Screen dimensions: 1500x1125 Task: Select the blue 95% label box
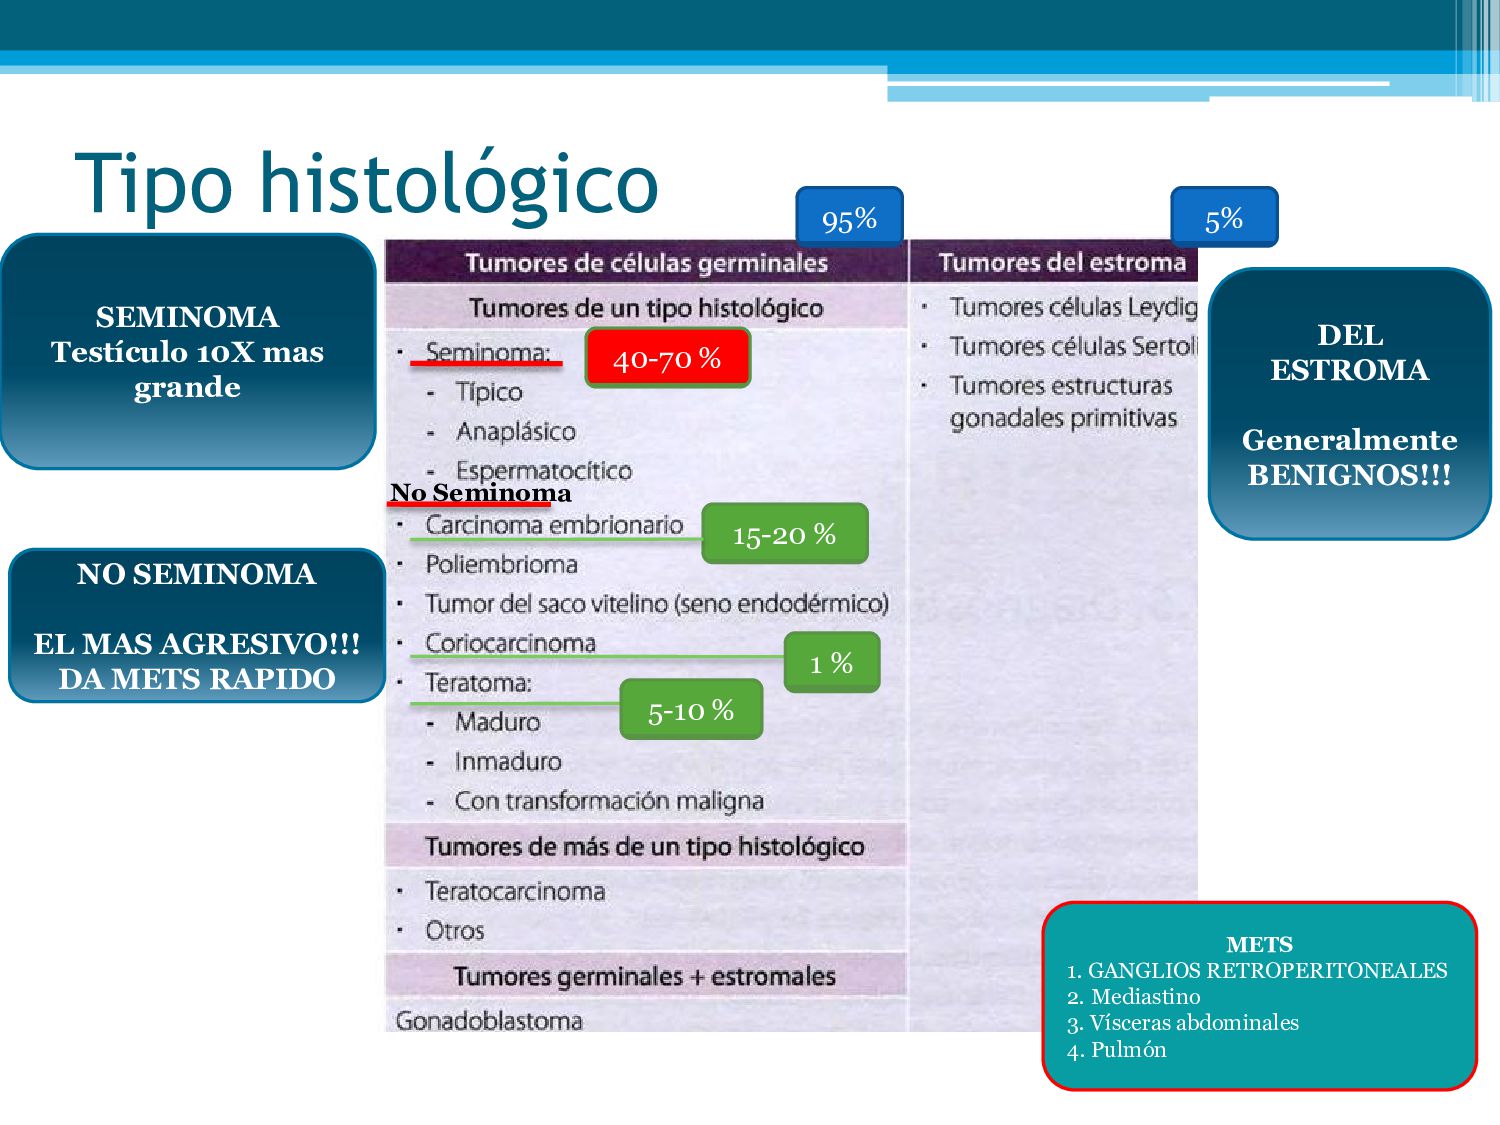pyautogui.click(x=849, y=217)
